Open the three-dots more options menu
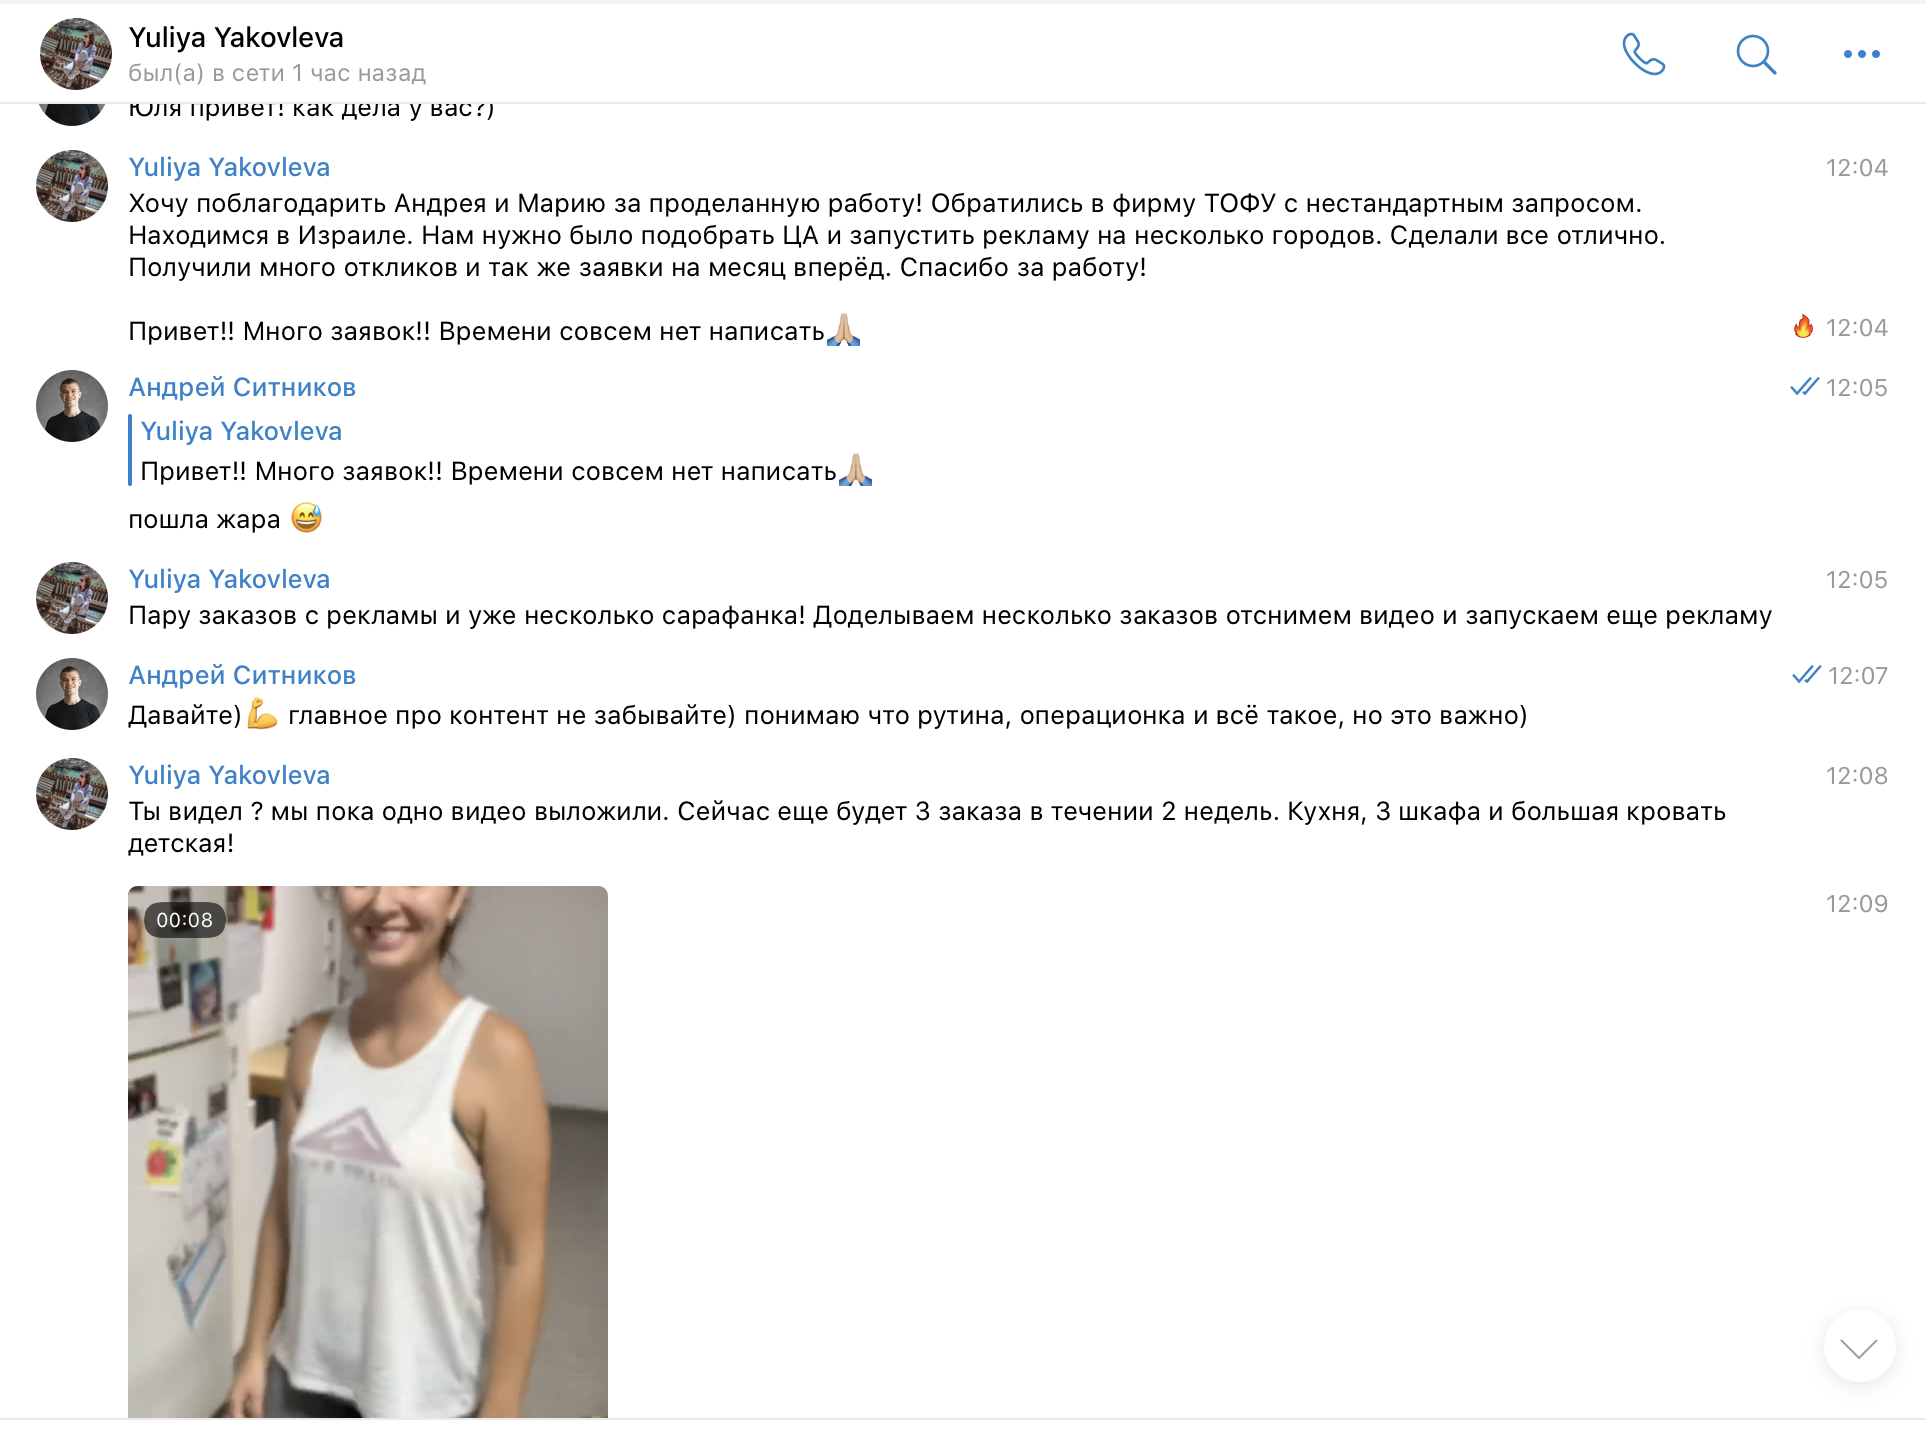The image size is (1926, 1430). point(1861,54)
